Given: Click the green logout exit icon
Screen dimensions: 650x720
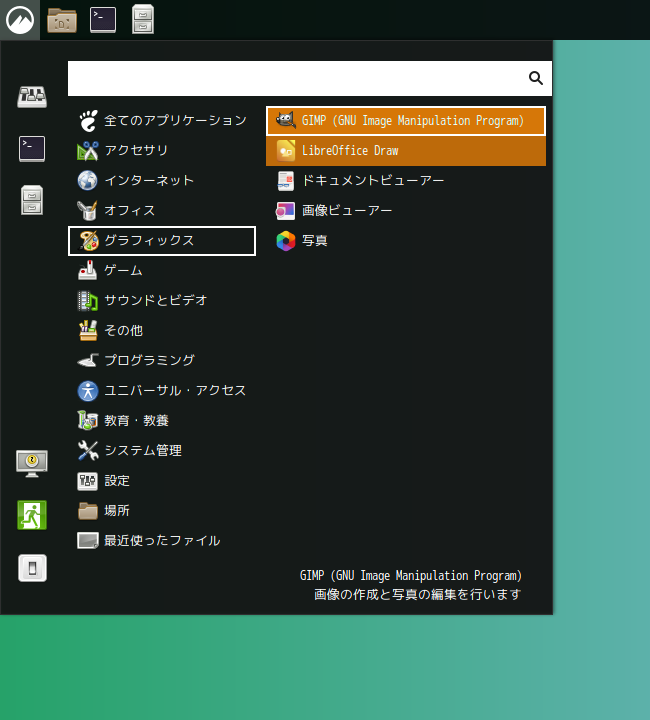Looking at the screenshot, I should [x=32, y=515].
